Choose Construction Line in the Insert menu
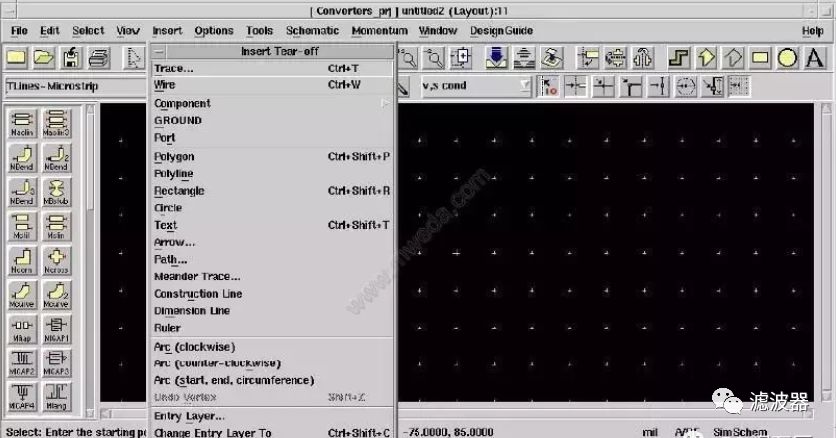 (272, 294)
